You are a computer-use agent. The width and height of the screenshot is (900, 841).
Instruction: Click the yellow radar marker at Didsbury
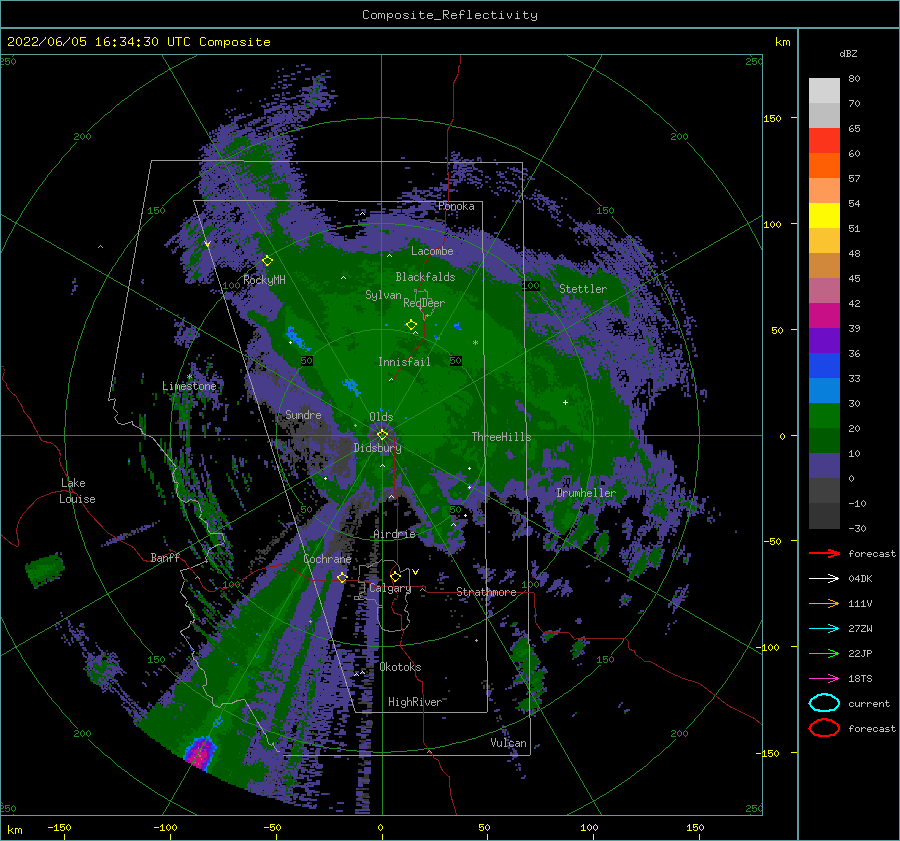coord(382,435)
